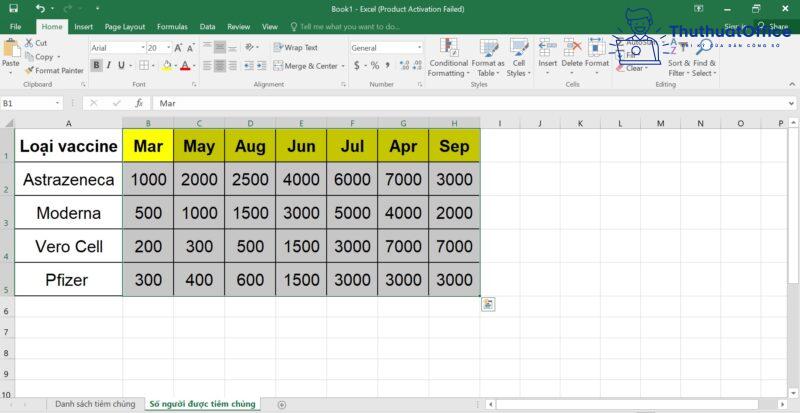Click the Sort & Filter button
Image resolution: width=800 pixels, height=413 pixels.
679,58
